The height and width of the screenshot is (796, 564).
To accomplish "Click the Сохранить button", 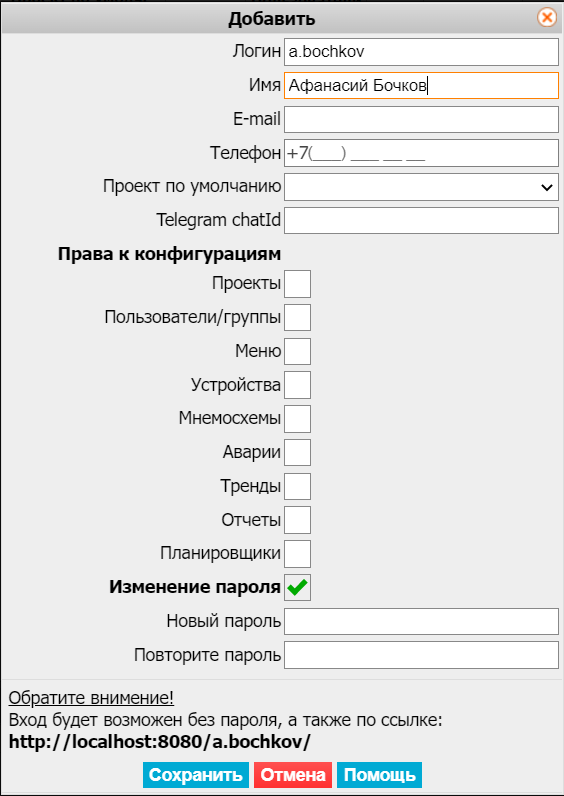I will [196, 775].
